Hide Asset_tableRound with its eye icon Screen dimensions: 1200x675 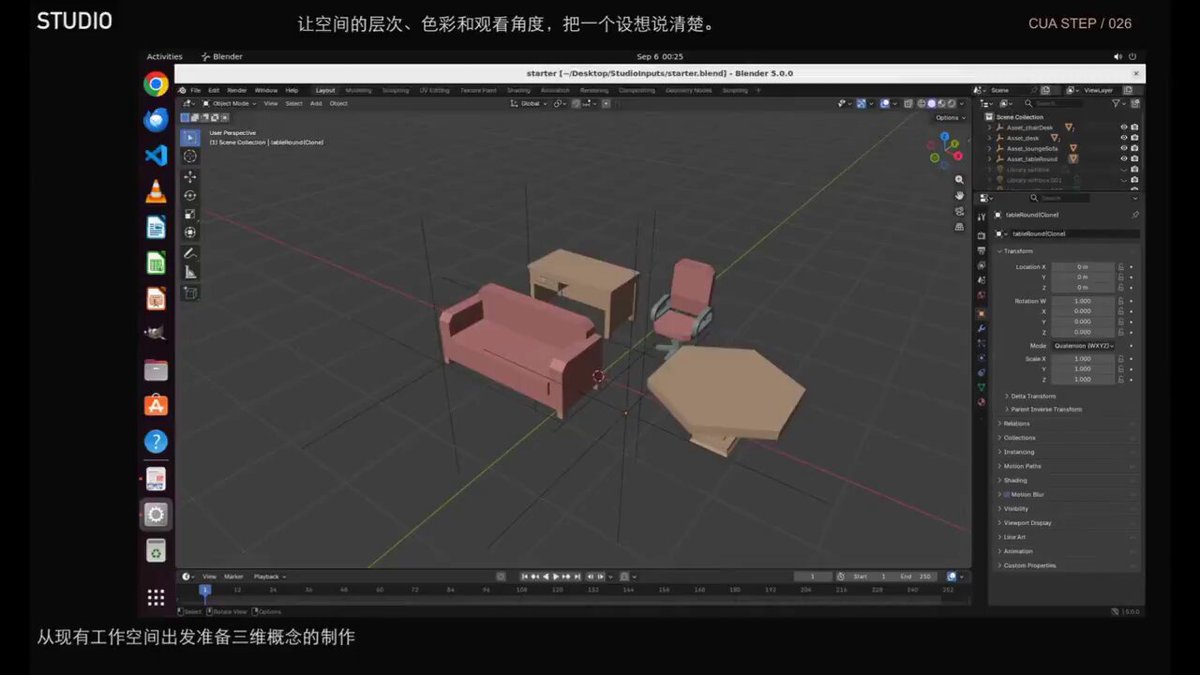point(1124,159)
